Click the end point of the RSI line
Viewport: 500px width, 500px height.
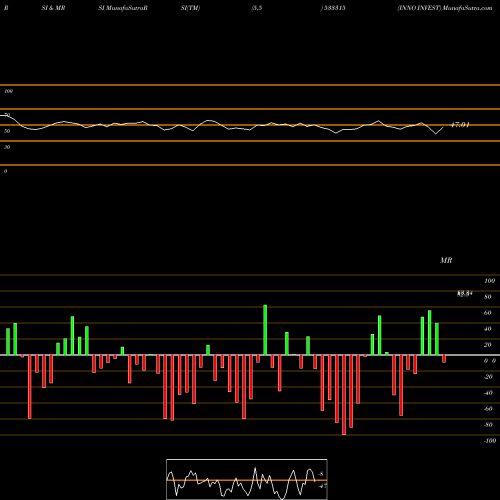click(443, 128)
